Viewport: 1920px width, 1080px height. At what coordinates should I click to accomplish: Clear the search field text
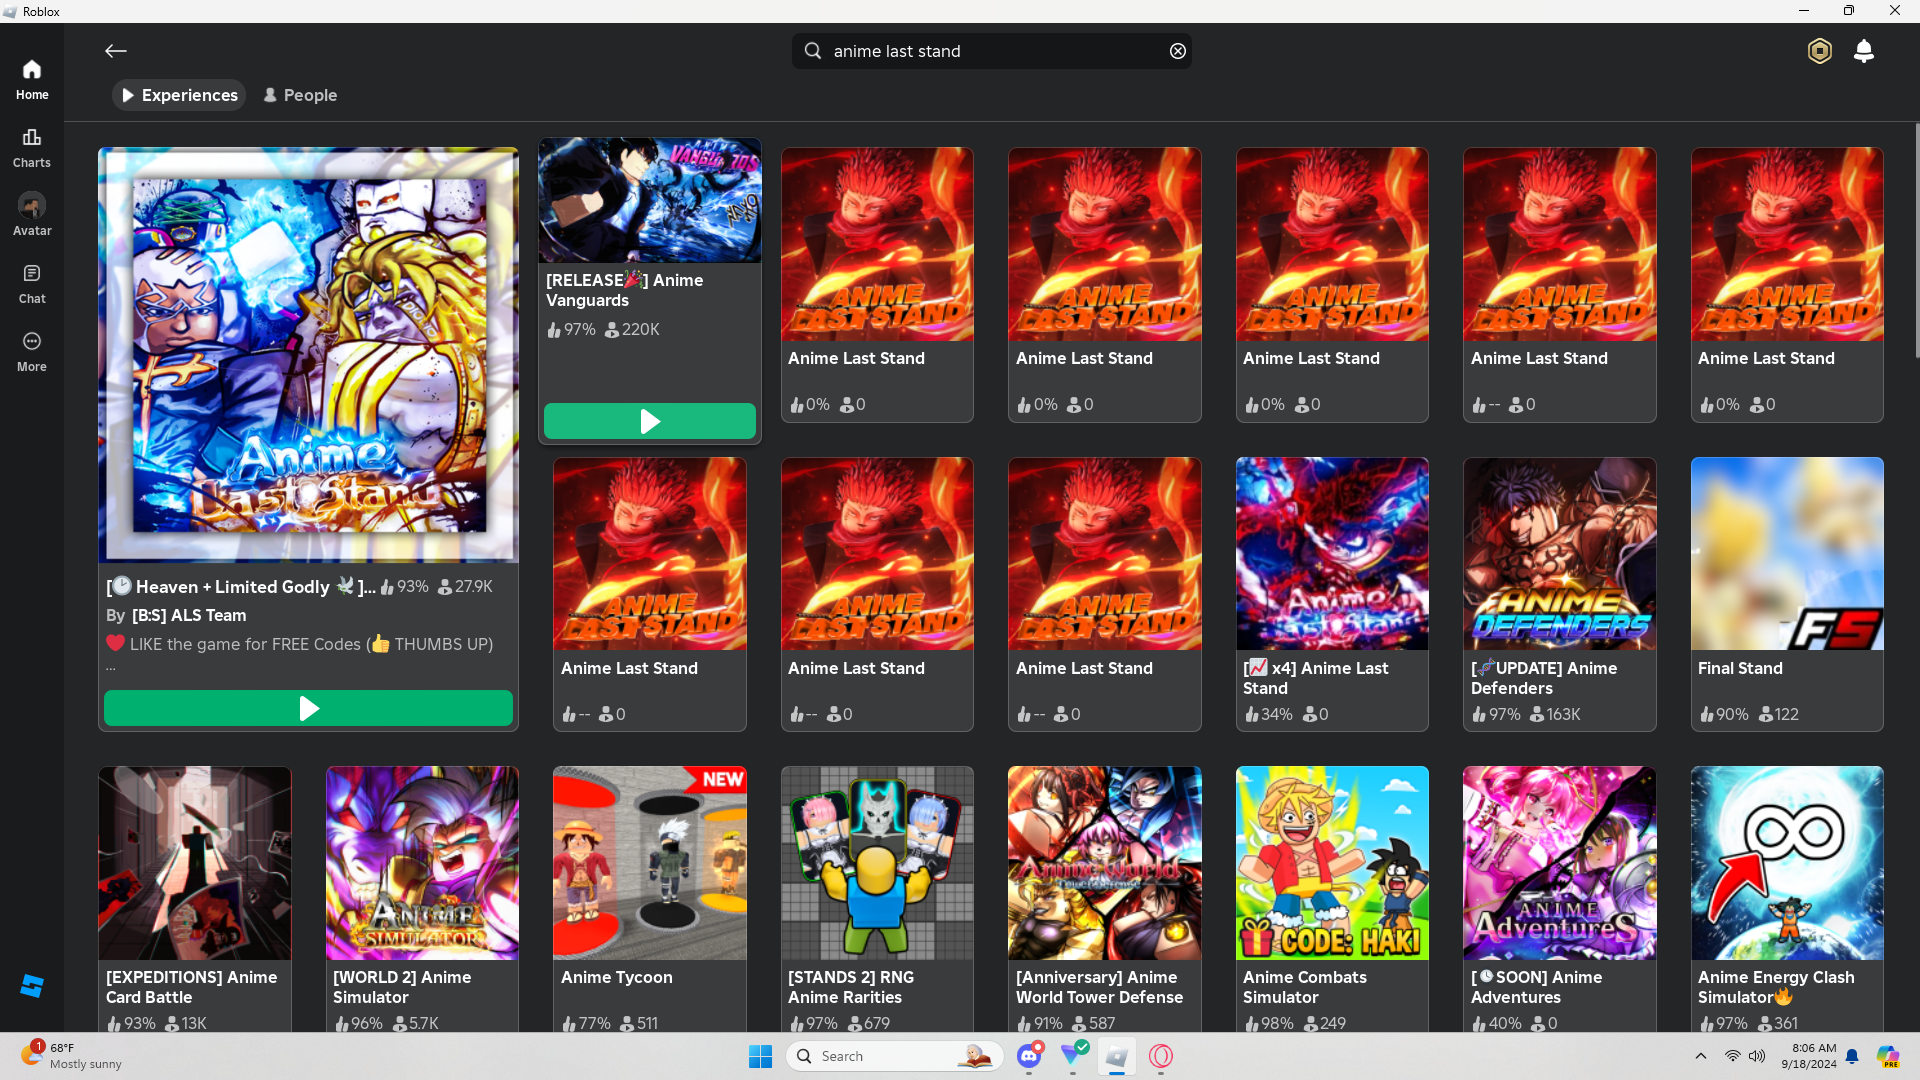1178,51
